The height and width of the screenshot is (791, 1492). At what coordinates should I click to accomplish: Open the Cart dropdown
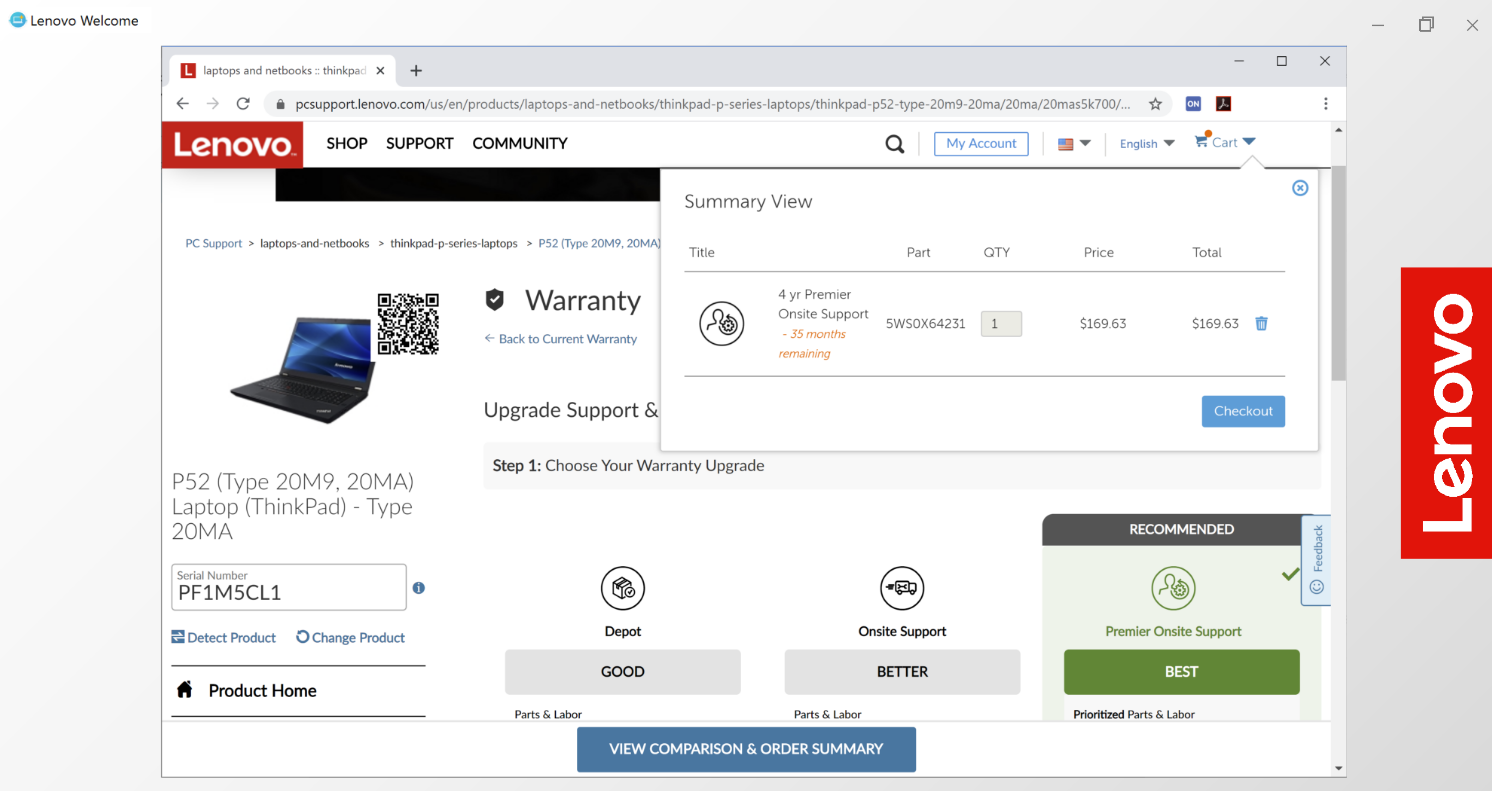(x=1225, y=143)
